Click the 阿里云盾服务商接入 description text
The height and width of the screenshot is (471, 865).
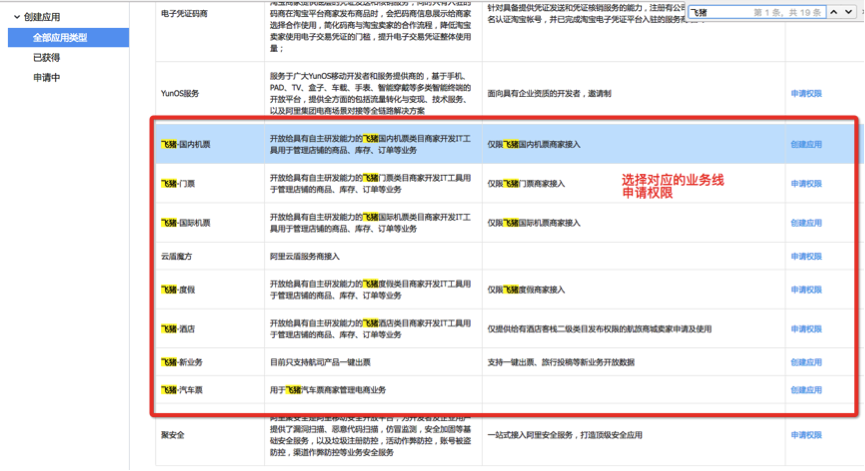[x=305, y=256]
